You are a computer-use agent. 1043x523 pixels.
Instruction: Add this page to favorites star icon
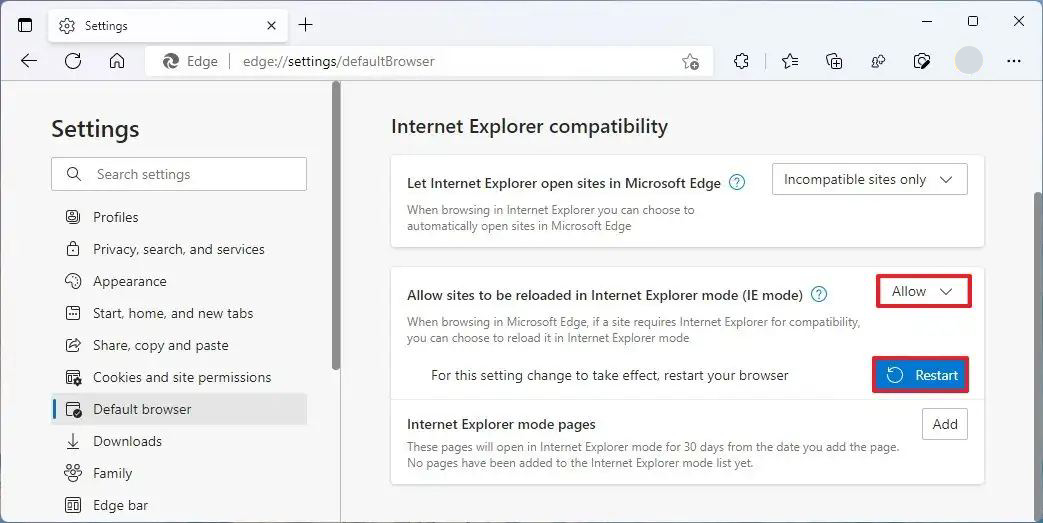(x=690, y=61)
